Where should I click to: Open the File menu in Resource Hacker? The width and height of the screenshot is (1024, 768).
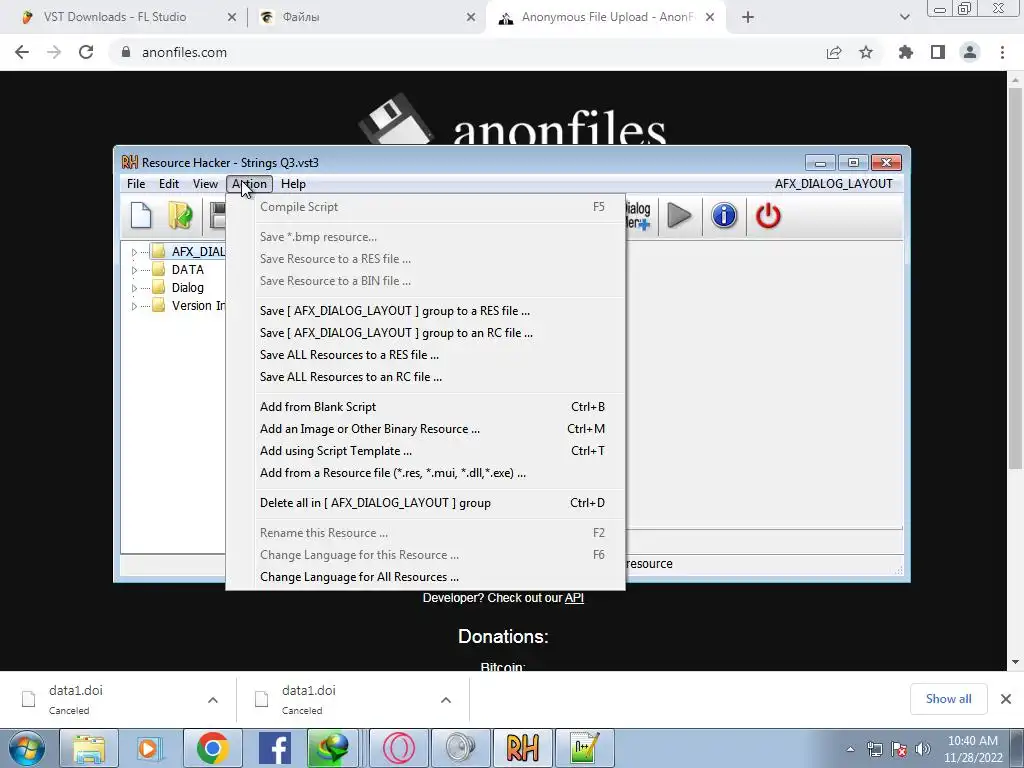[136, 184]
